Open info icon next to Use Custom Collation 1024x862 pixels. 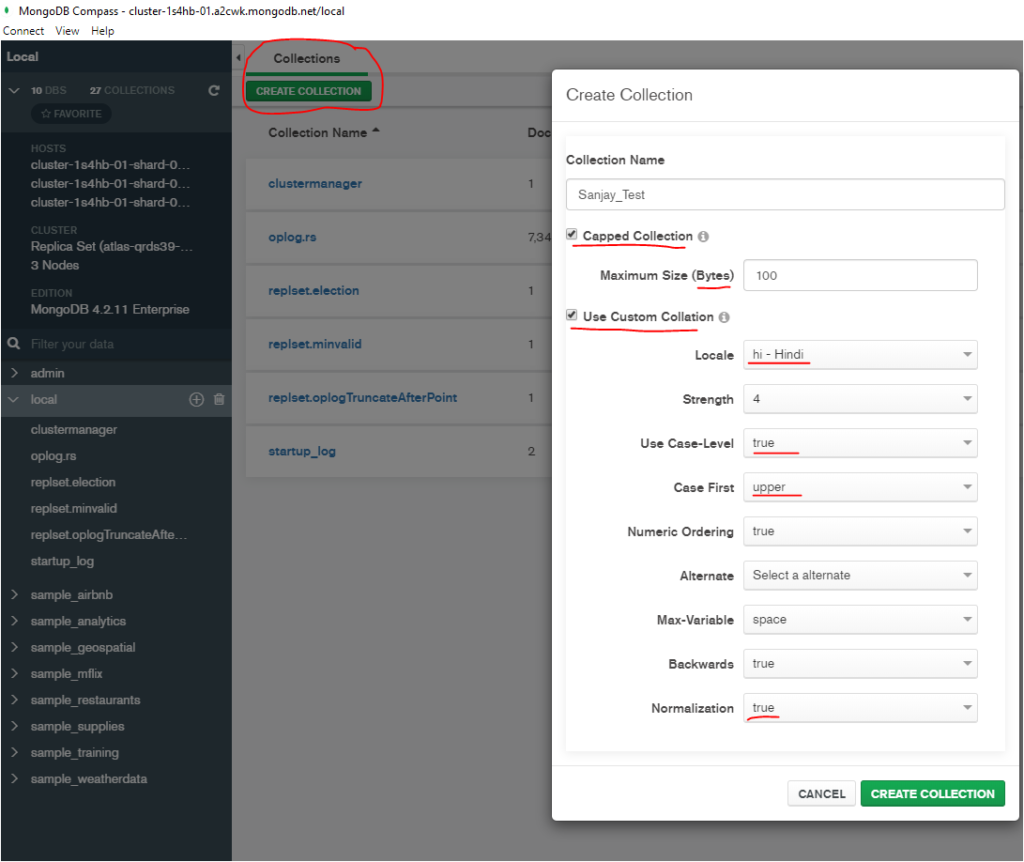click(x=724, y=317)
